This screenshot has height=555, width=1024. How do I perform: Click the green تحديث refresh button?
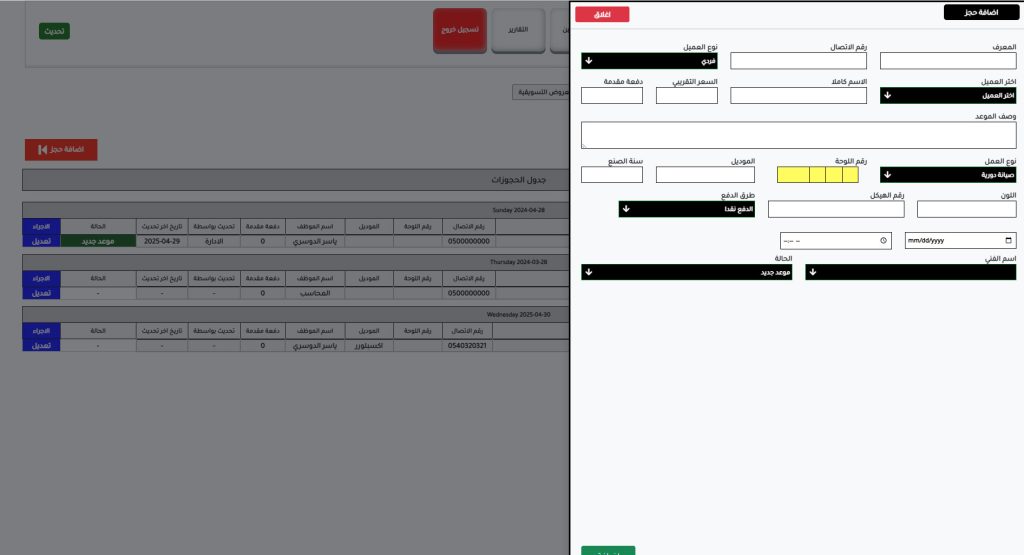(54, 31)
